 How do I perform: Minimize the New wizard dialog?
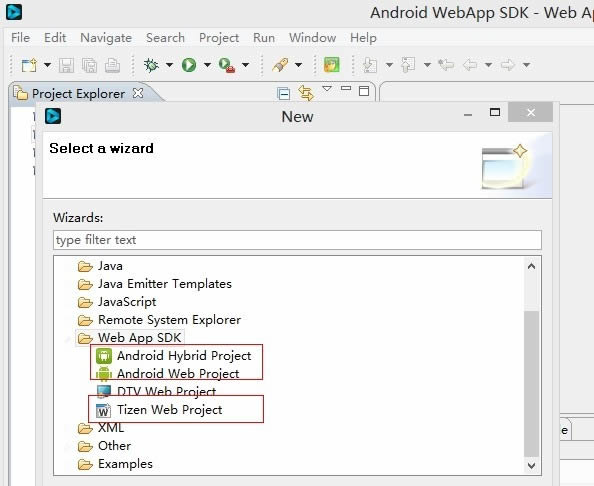[468, 114]
